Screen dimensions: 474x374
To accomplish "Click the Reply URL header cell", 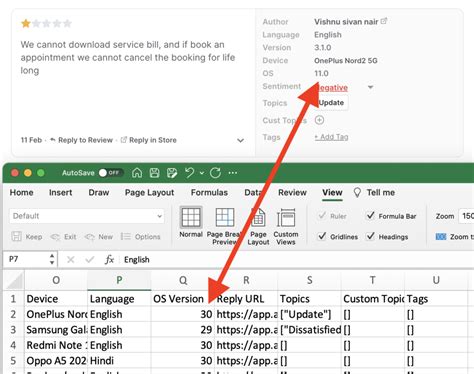I will click(246, 299).
